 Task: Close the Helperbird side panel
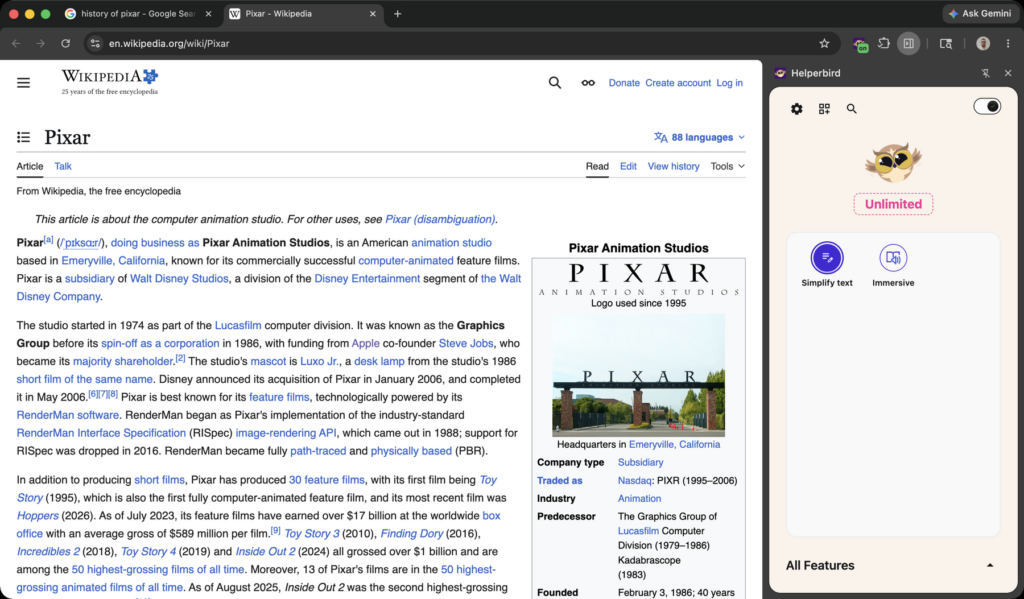click(1008, 73)
